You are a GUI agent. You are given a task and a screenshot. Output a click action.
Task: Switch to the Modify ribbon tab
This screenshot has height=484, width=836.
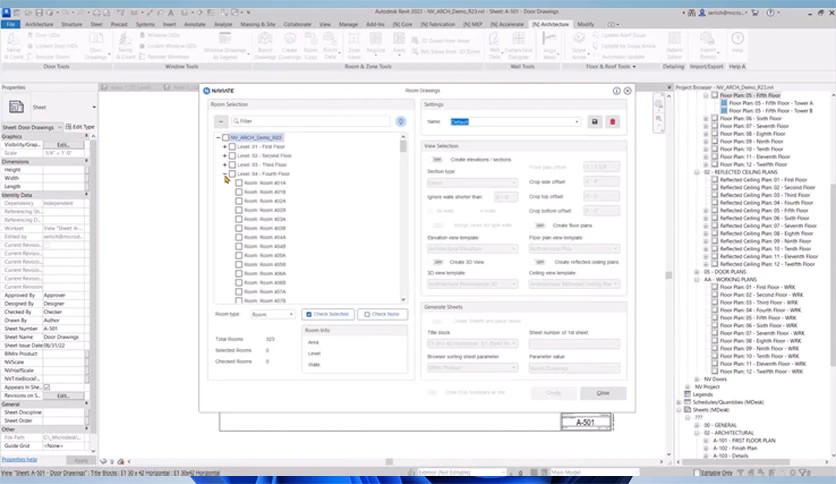click(585, 25)
